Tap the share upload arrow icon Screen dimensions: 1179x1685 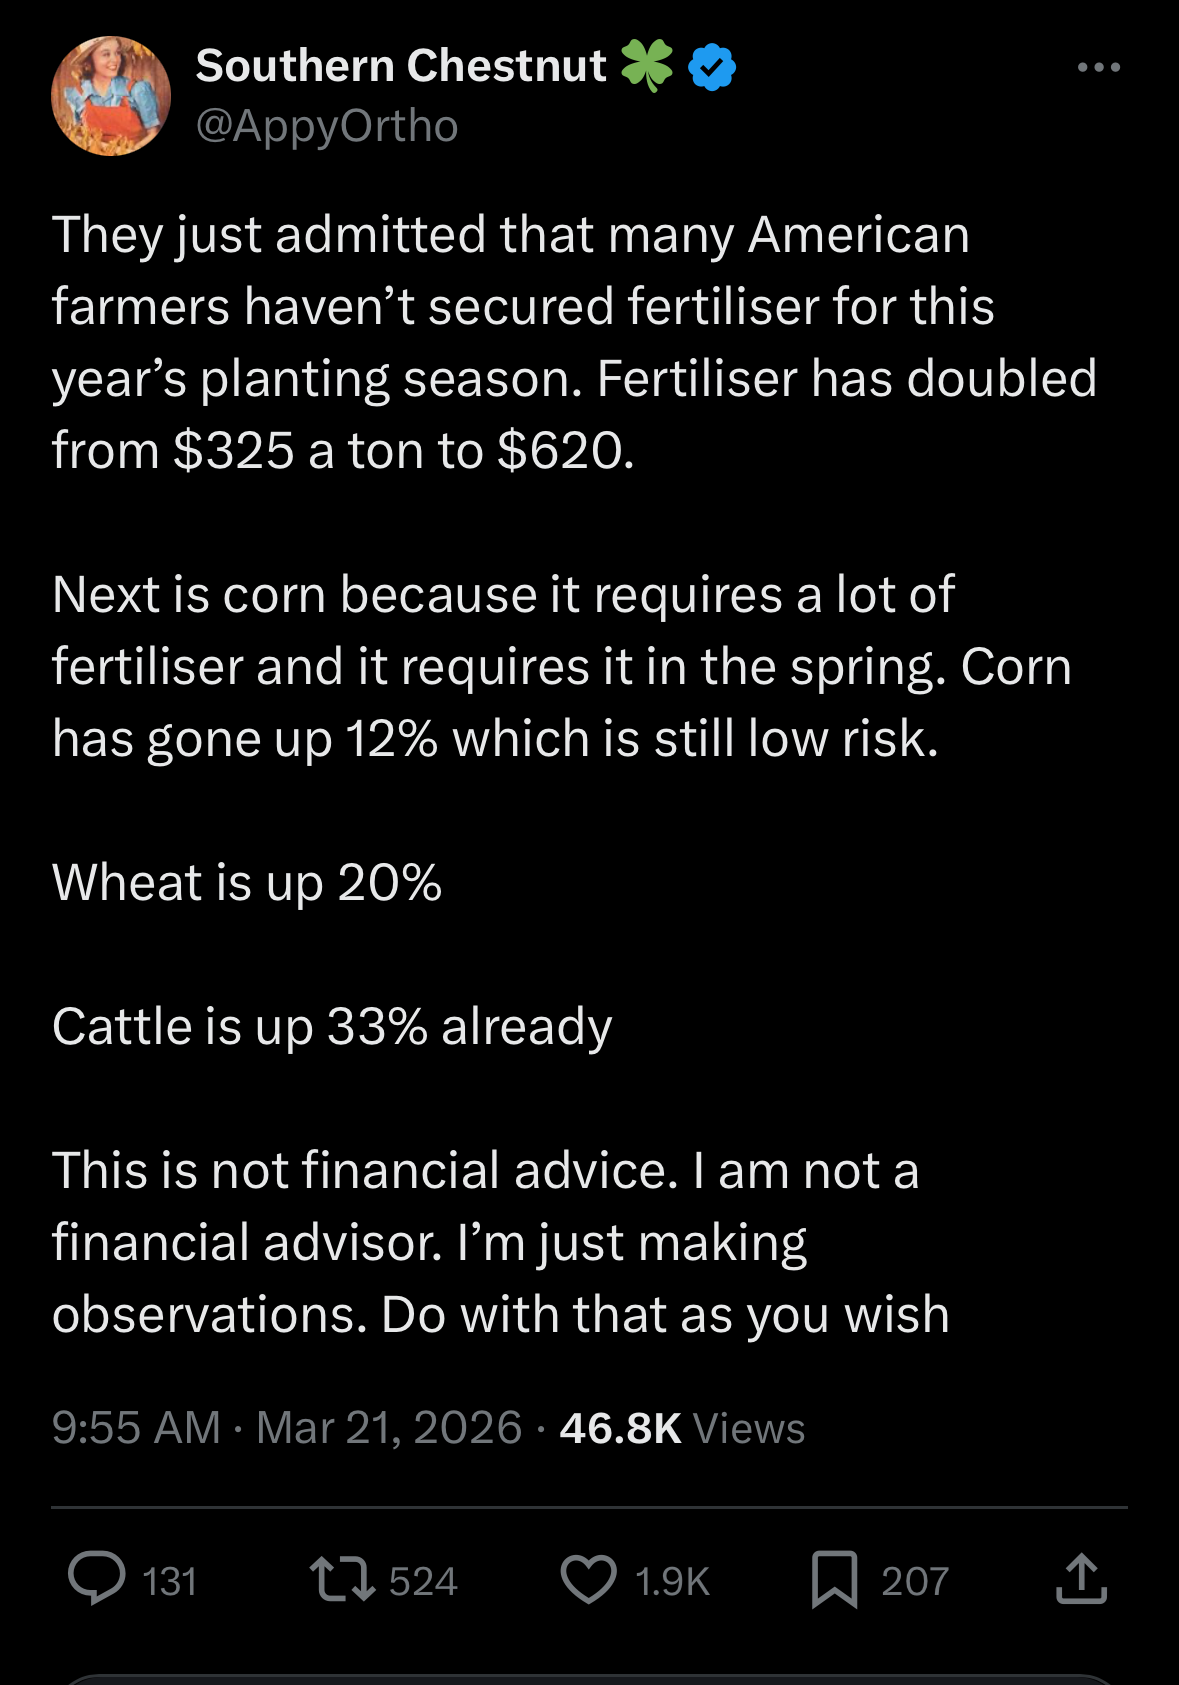pos(1081,1579)
